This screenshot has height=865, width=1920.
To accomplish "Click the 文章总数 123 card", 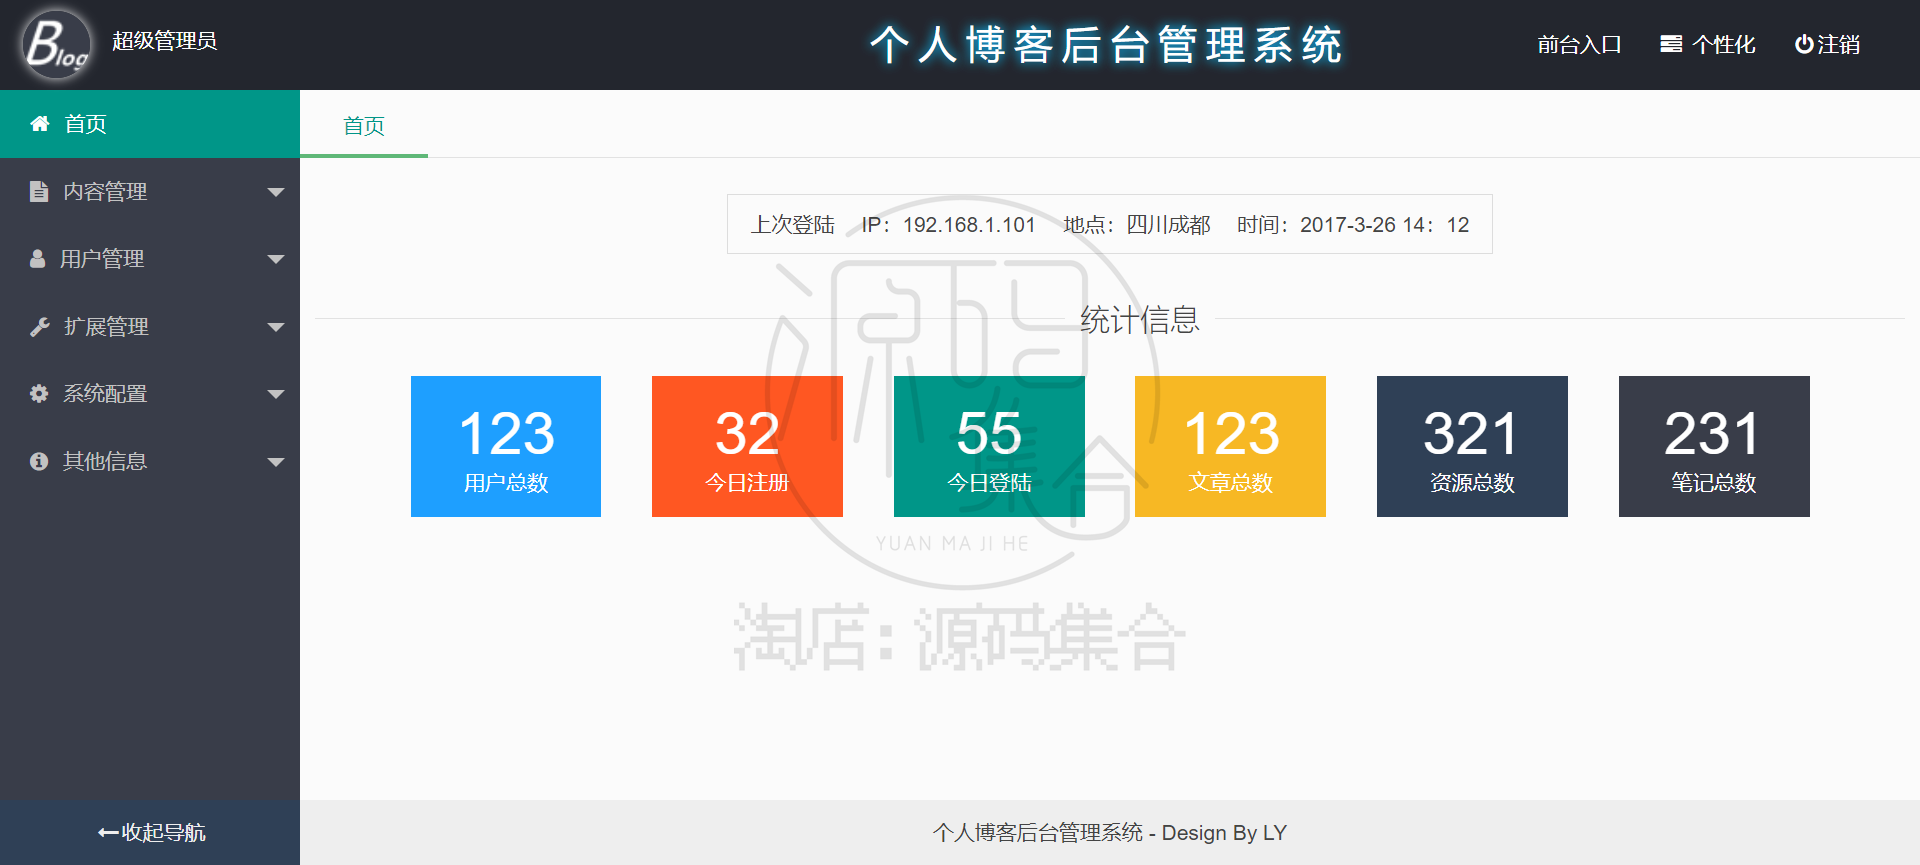I will tap(1230, 446).
